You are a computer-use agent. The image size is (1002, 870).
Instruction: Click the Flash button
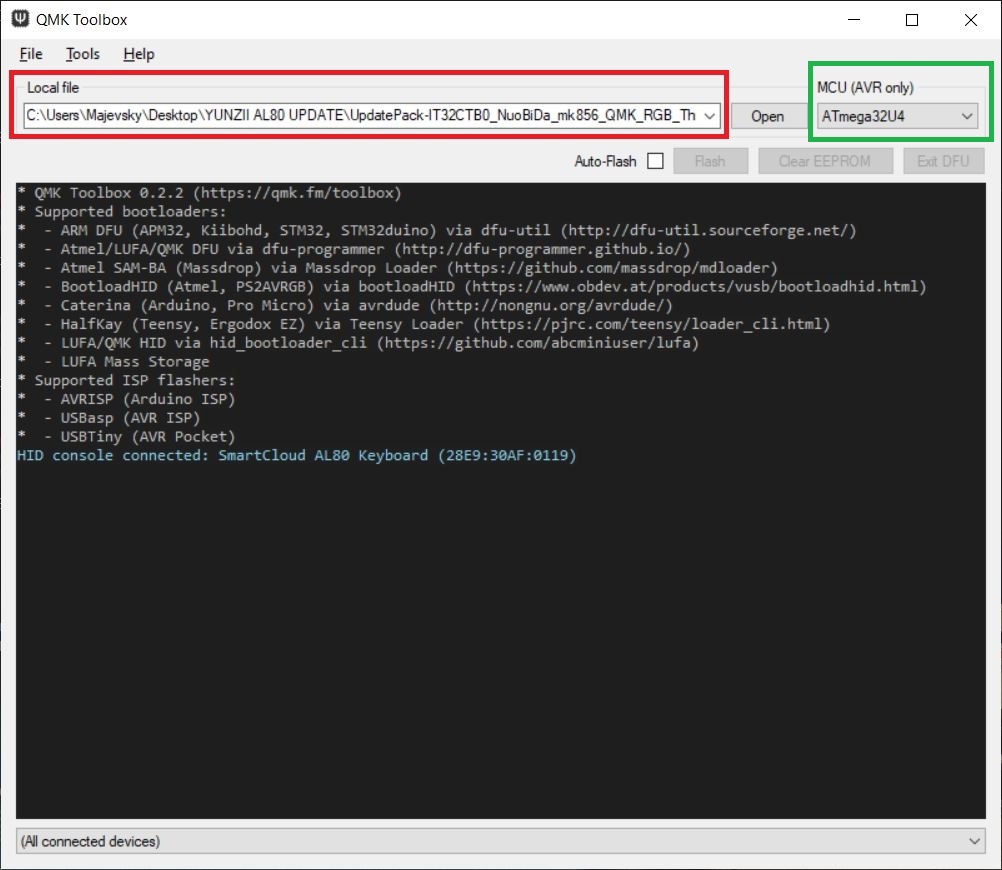point(710,161)
